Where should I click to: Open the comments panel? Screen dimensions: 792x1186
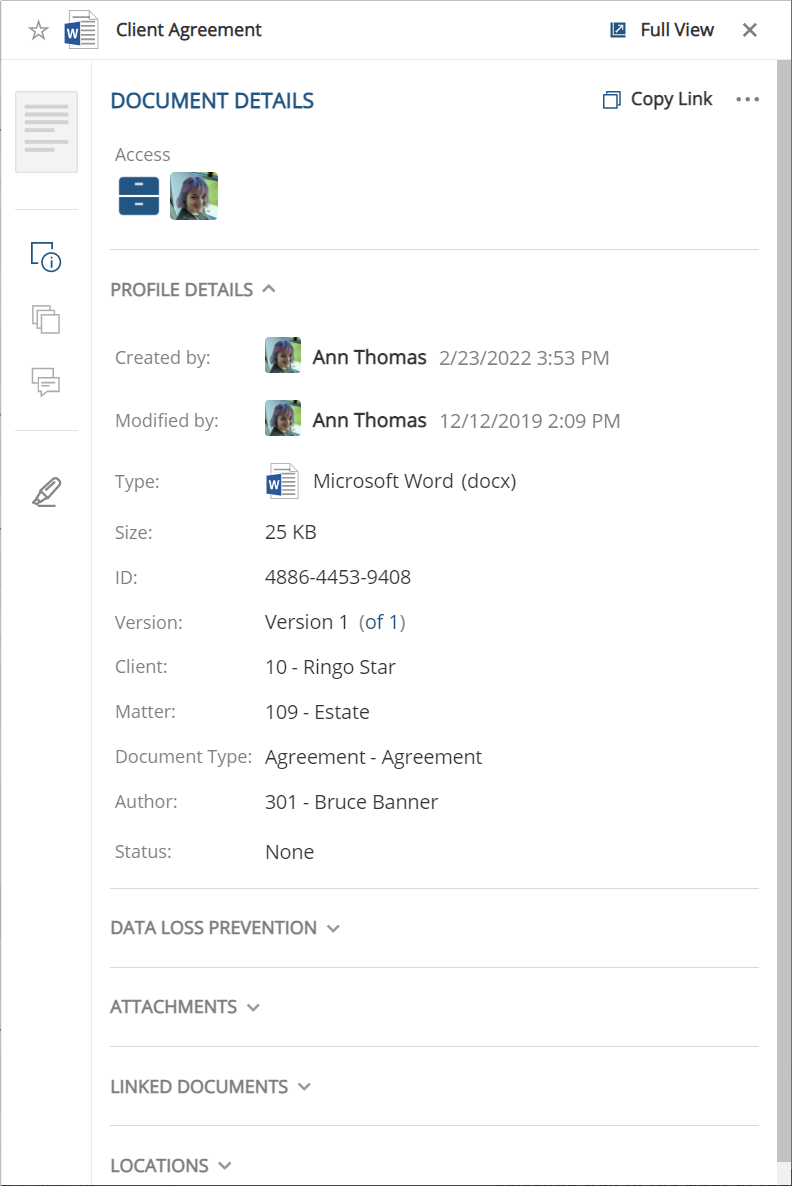point(46,383)
